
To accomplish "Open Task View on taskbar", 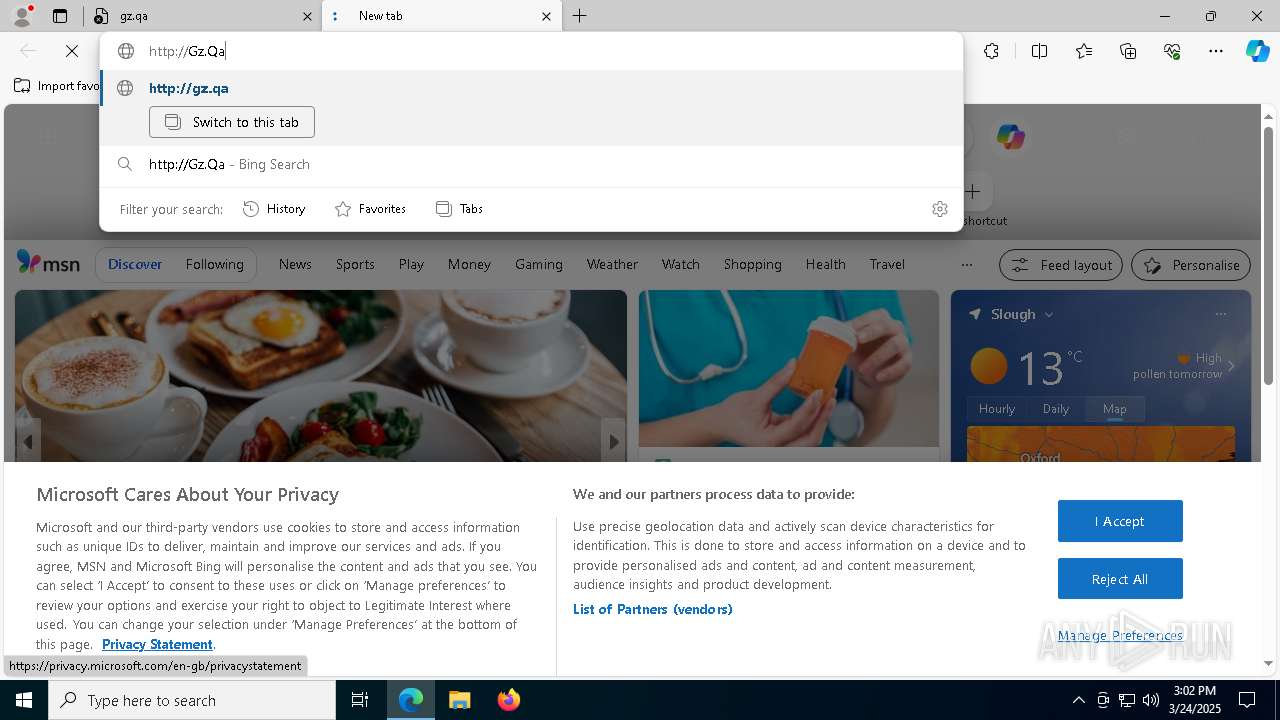I will click(360, 700).
